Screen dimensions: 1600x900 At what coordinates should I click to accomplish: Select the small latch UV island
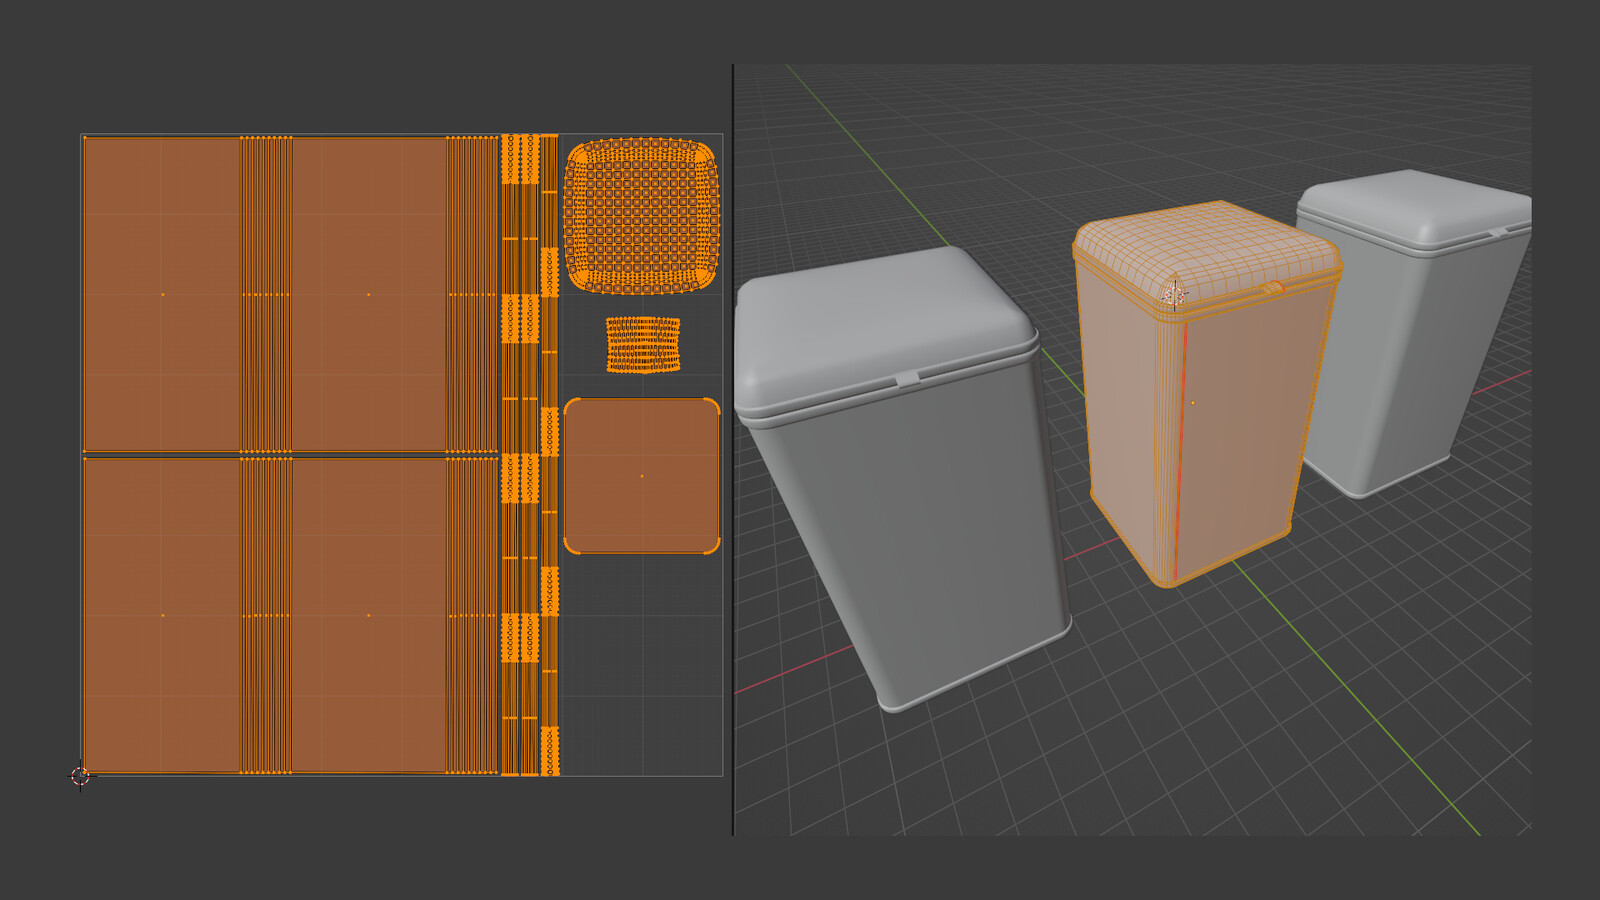643,345
